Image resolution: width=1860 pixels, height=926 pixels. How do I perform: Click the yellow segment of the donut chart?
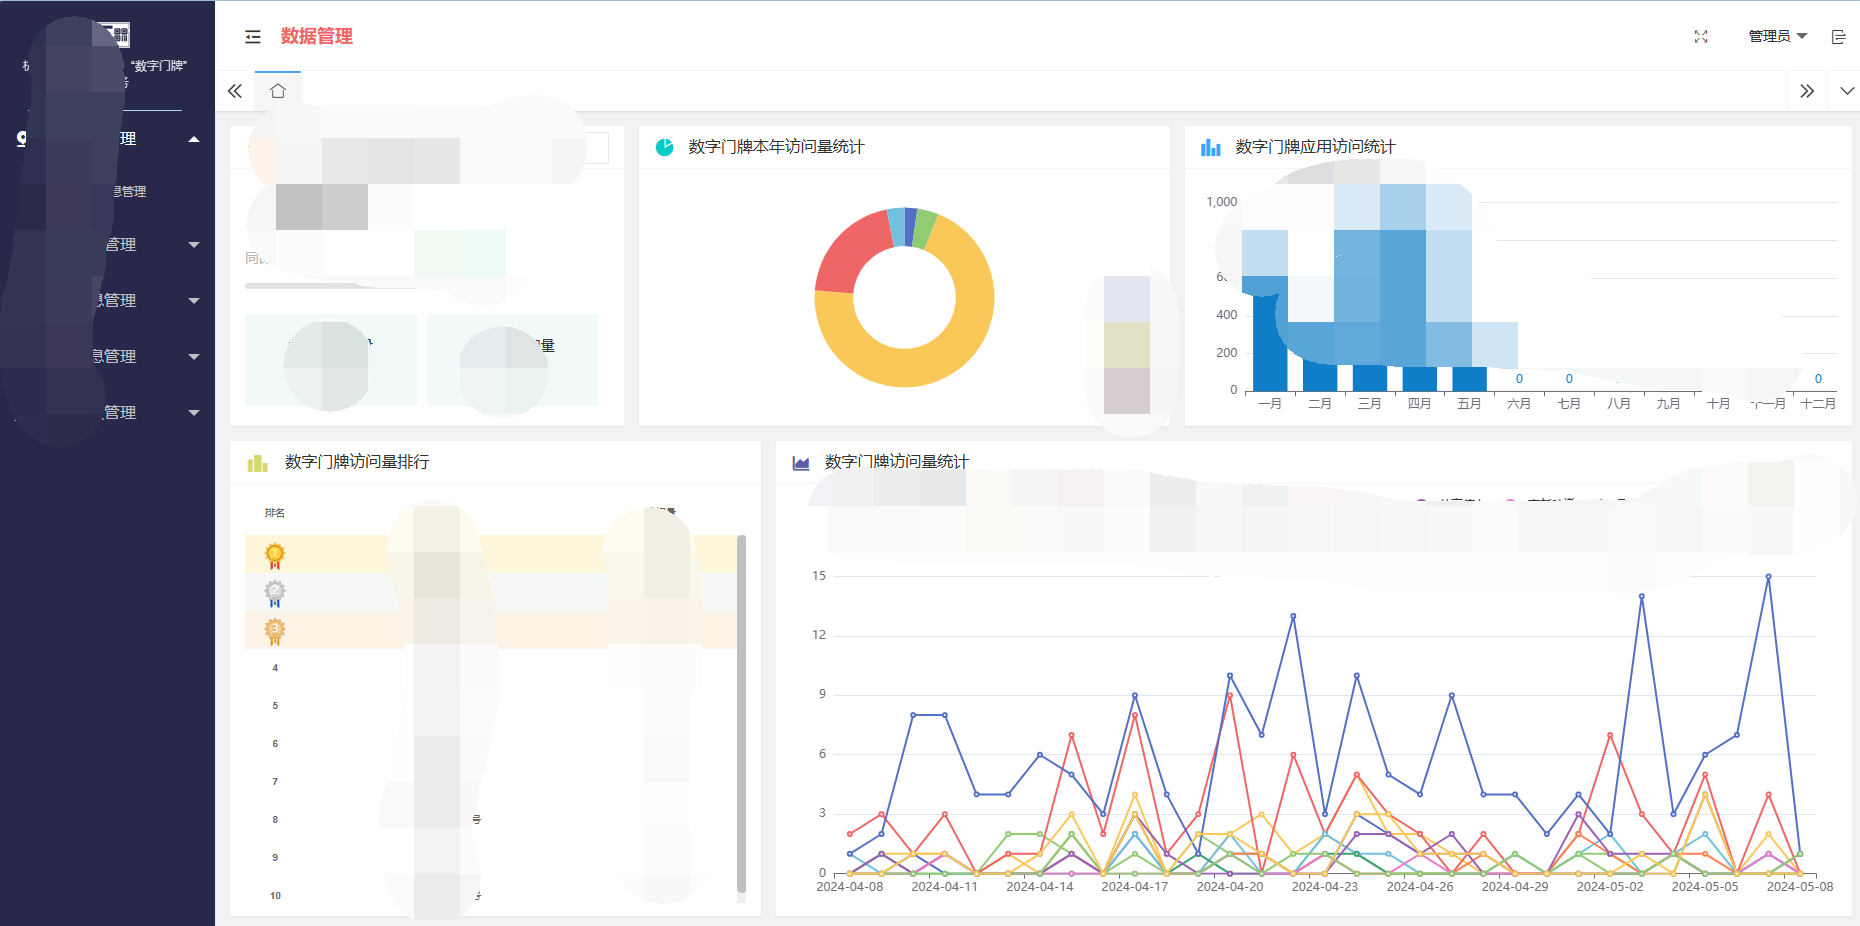point(935,358)
